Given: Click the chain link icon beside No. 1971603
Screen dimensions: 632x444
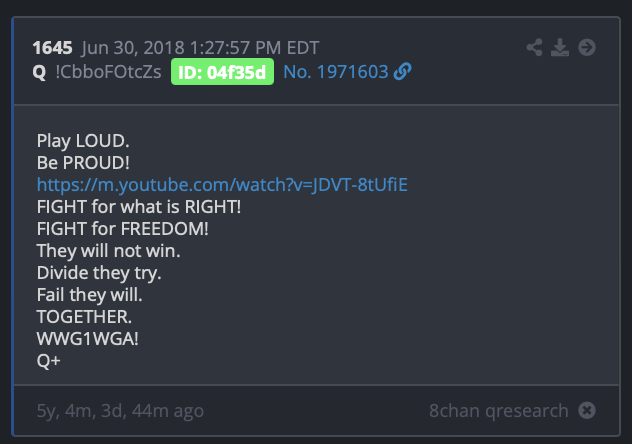Looking at the screenshot, I should 402,72.
